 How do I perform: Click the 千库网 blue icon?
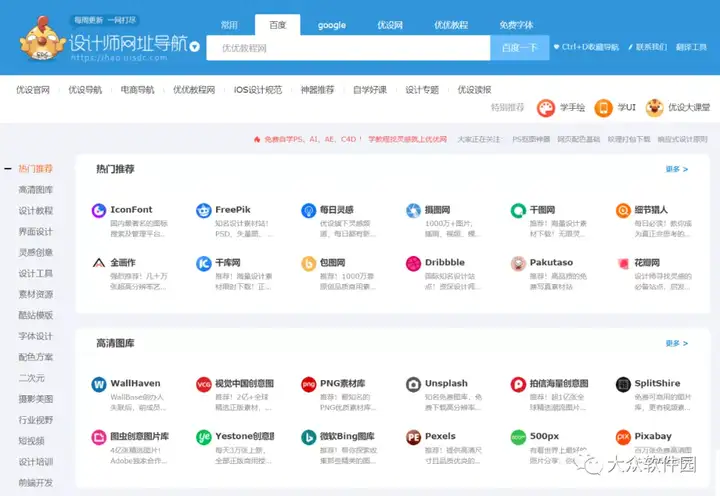(203, 263)
